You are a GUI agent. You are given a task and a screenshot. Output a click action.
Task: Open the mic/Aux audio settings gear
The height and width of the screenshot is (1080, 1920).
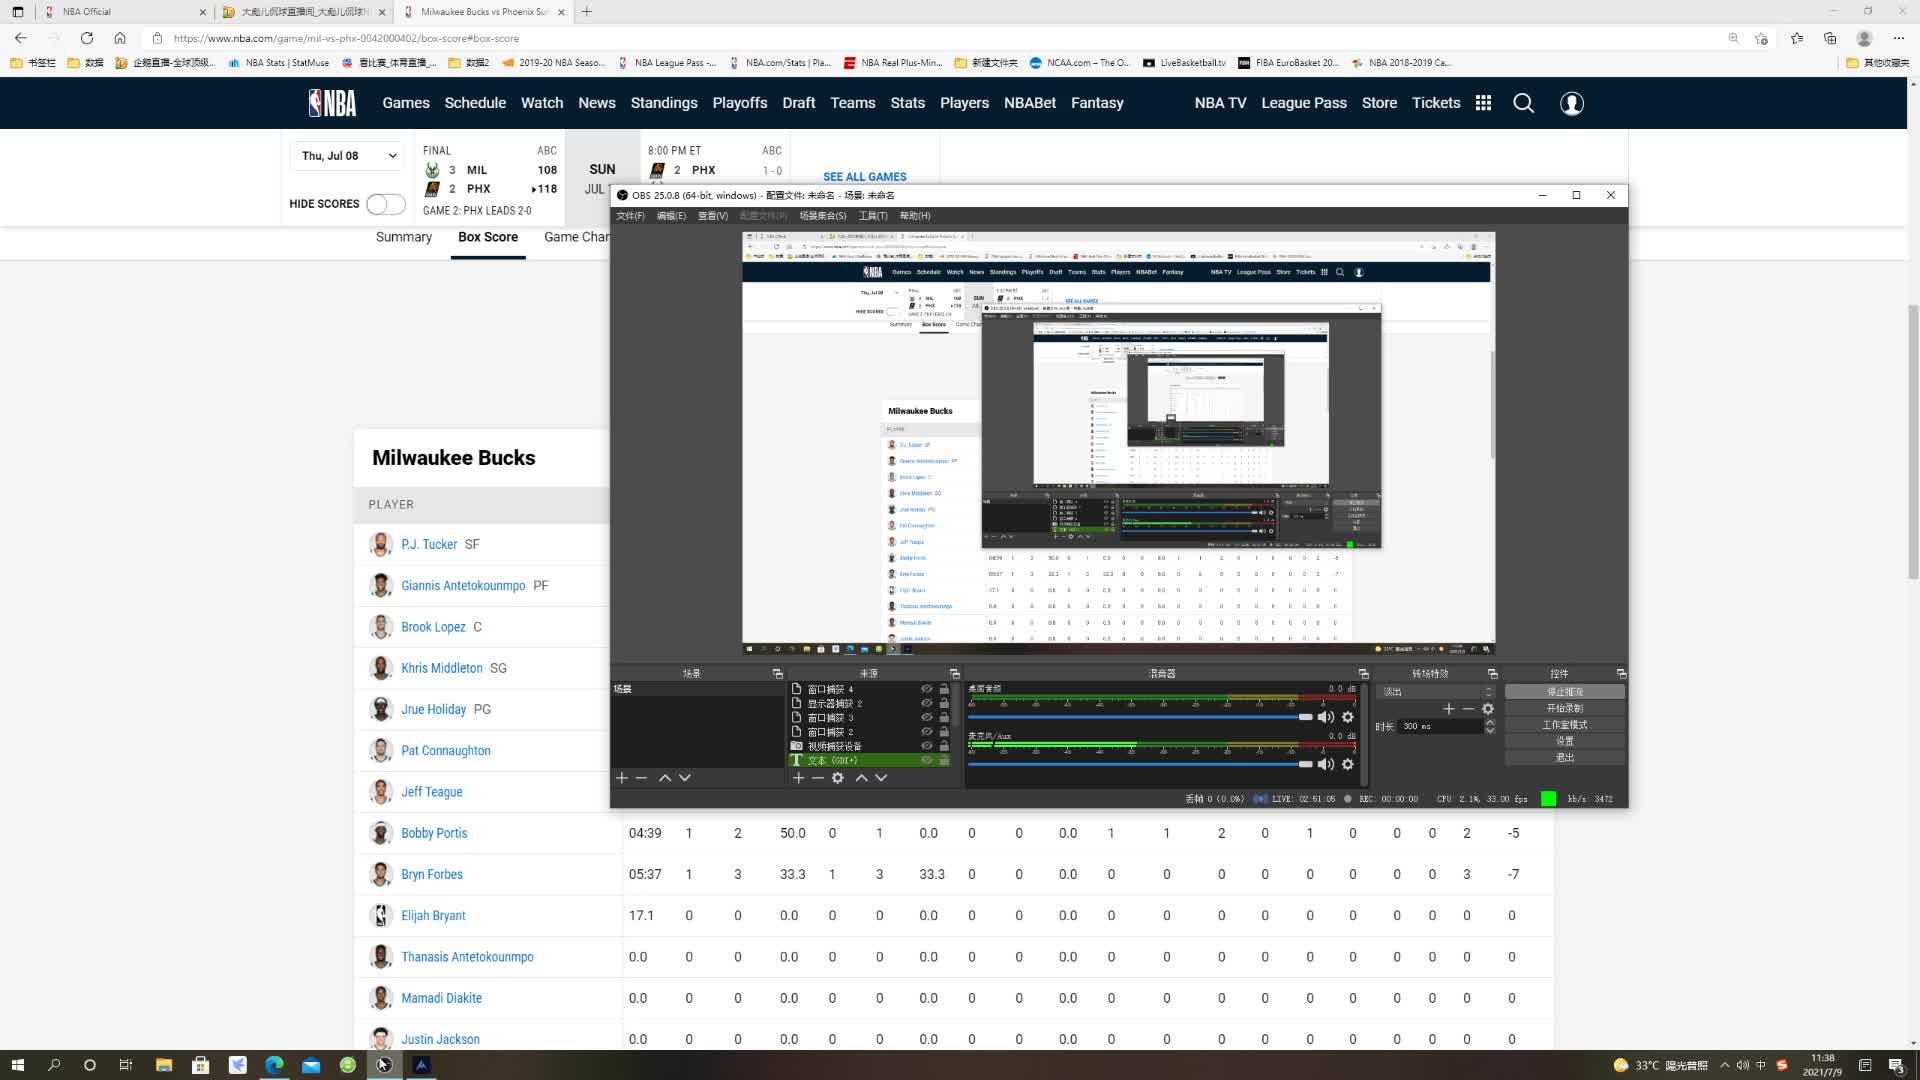(1348, 764)
